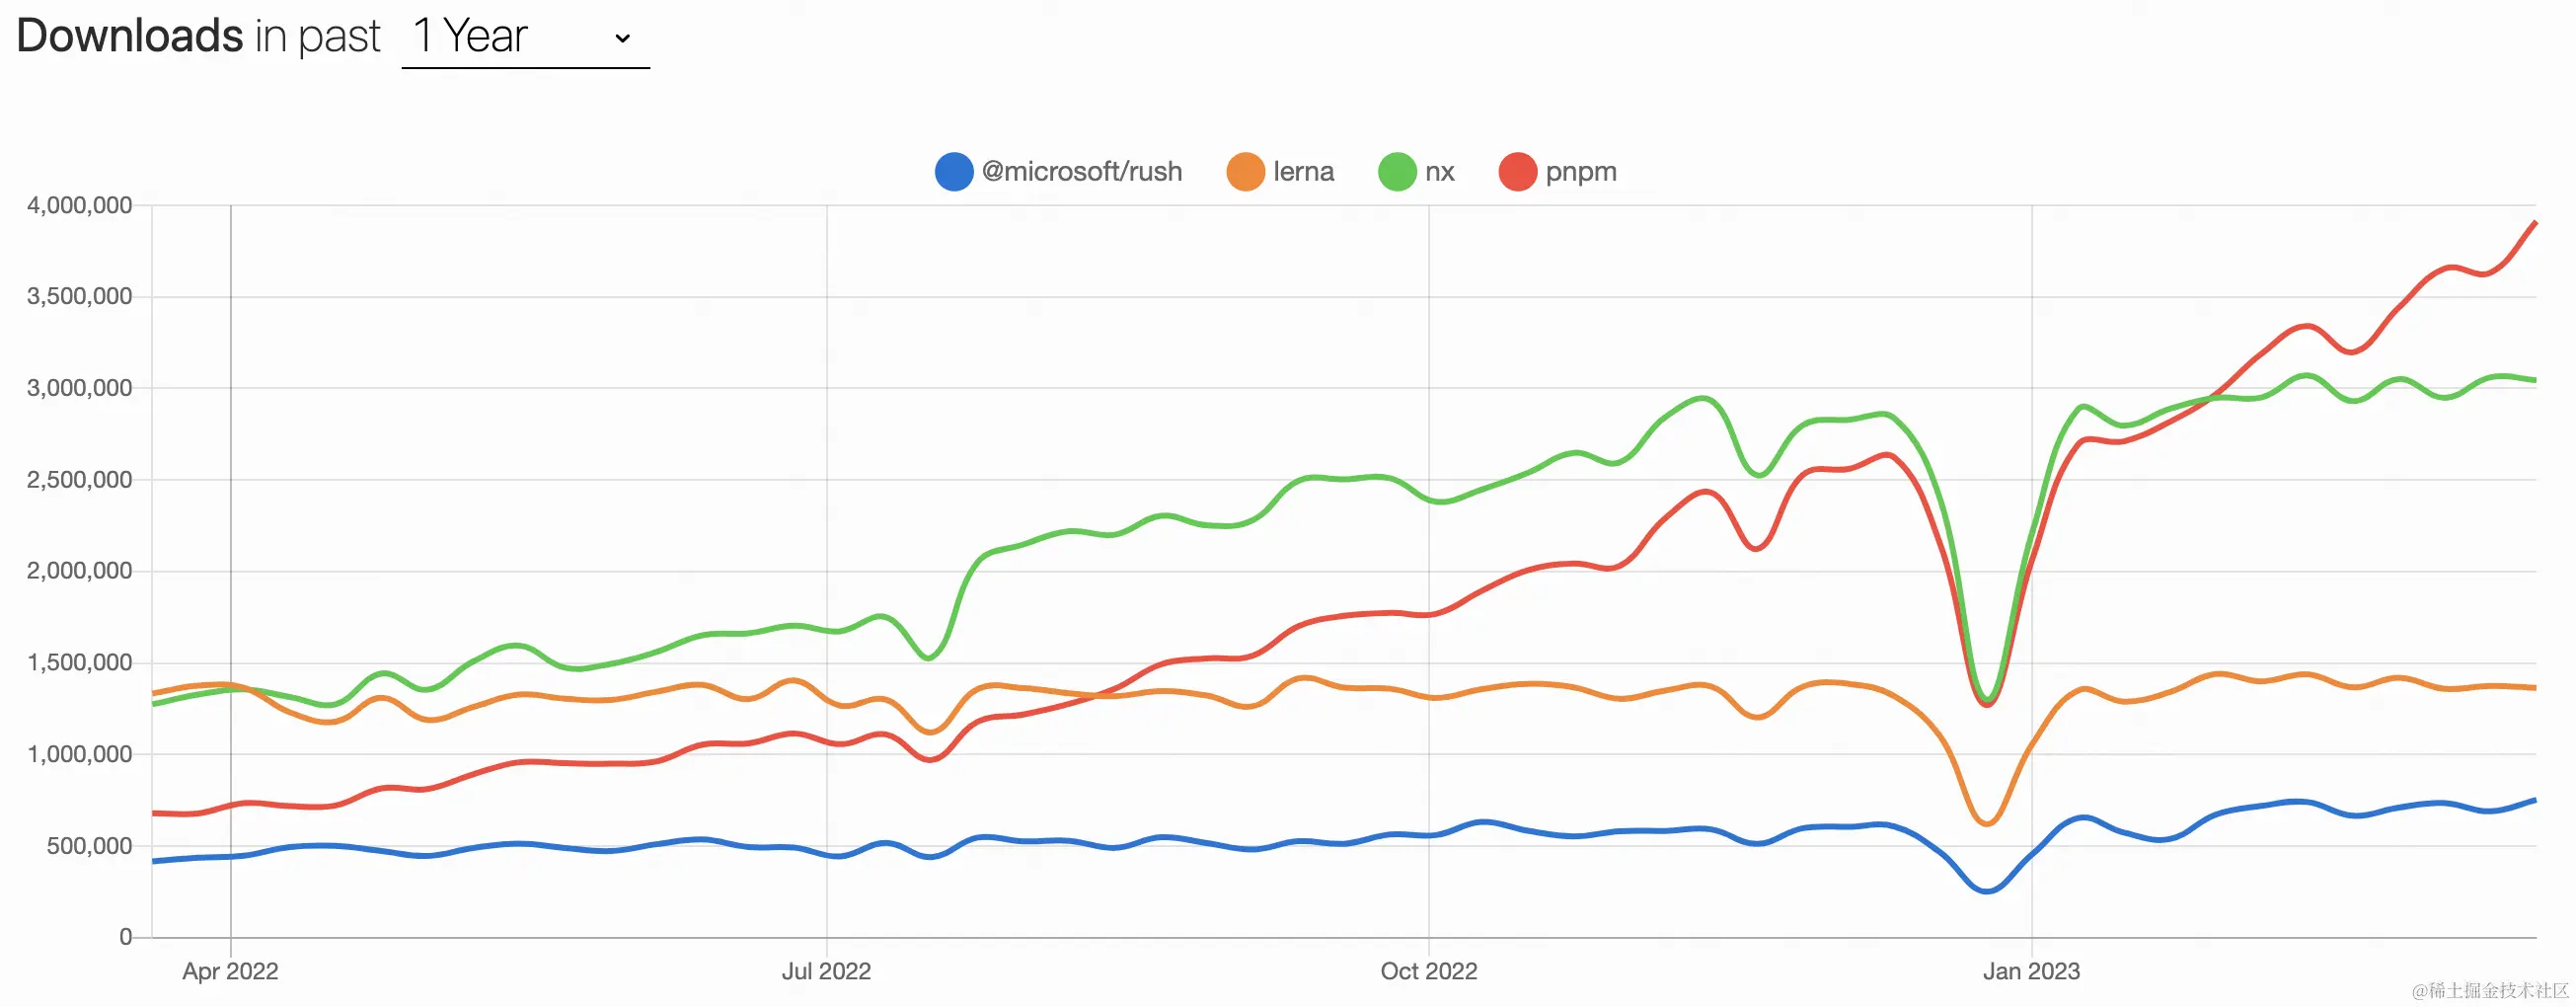Toggle the nx series label
The image size is (2576, 1007).
click(1439, 172)
